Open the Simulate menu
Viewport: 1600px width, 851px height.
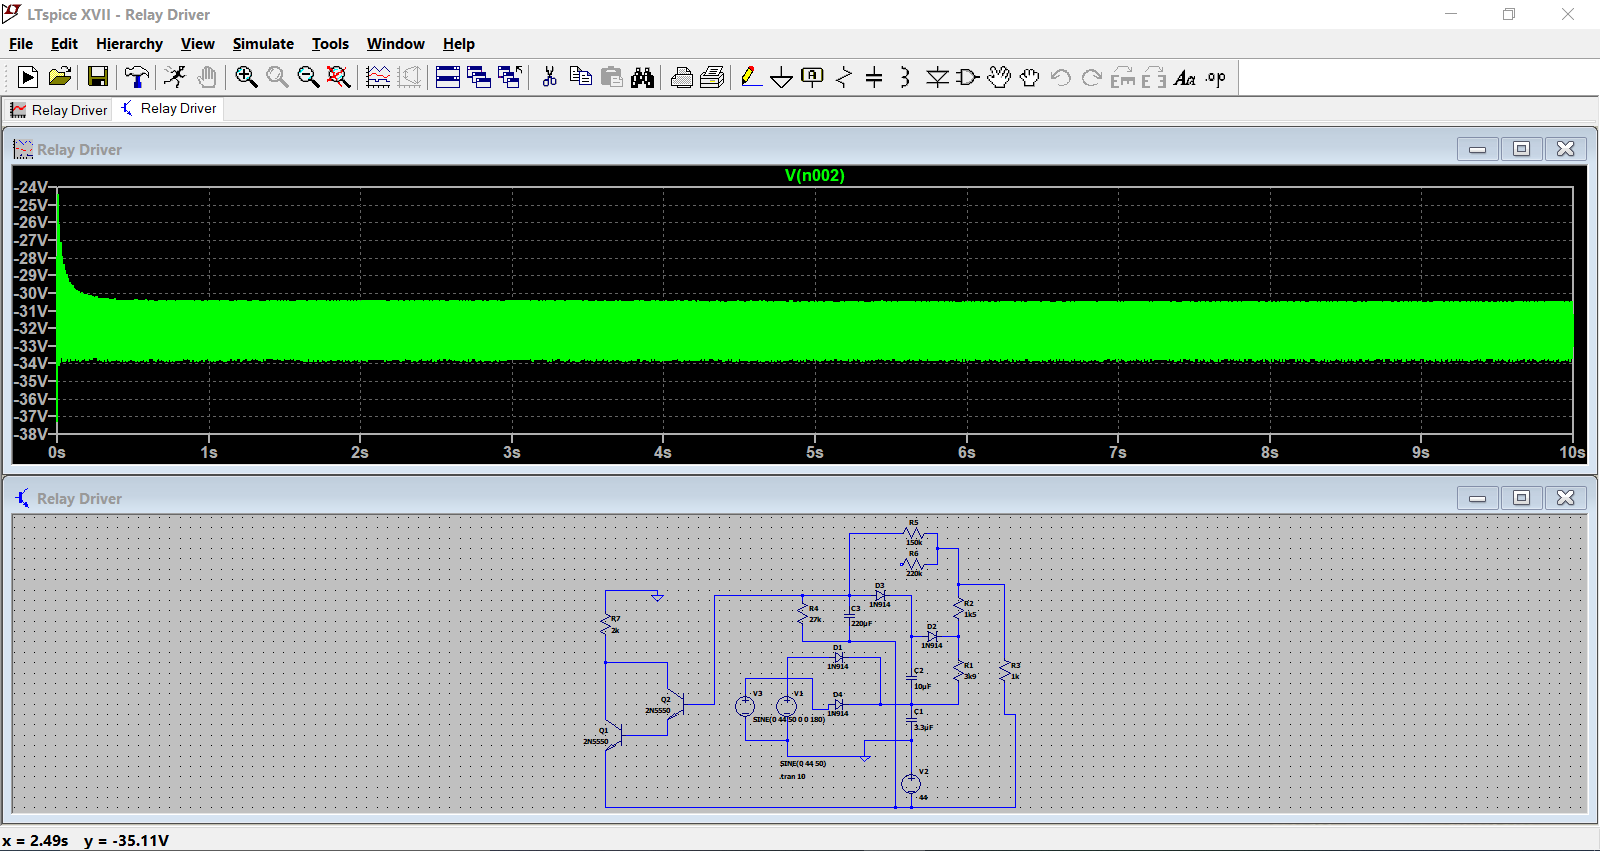(x=263, y=44)
